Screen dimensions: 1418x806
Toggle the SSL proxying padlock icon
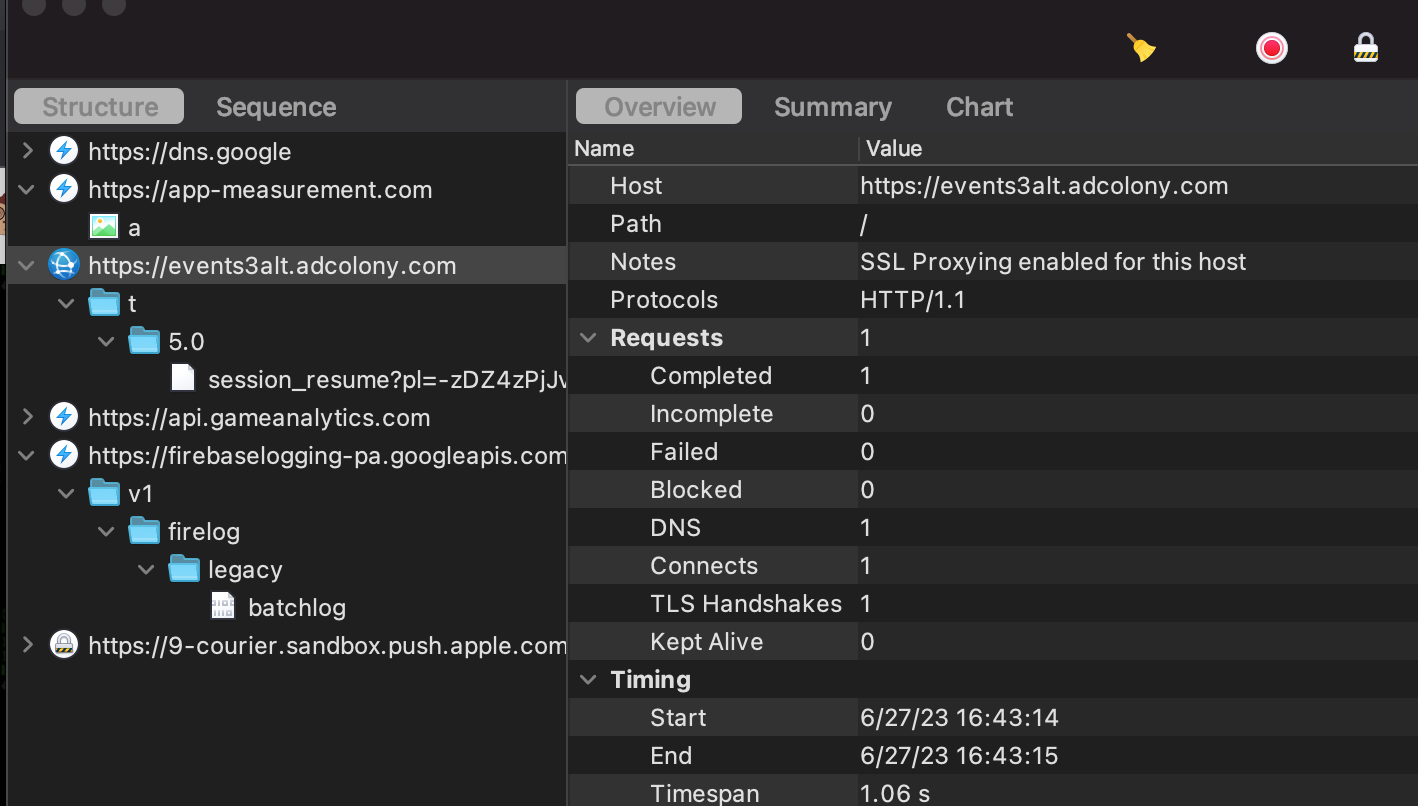pos(1365,48)
